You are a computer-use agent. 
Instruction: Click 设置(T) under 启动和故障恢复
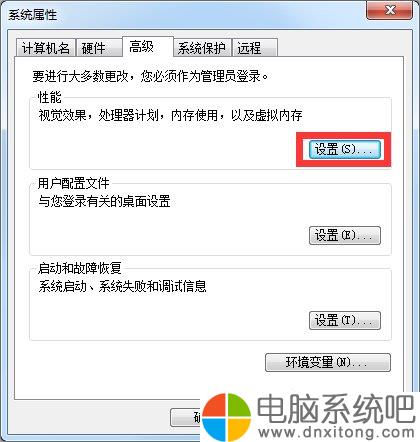pyautogui.click(x=344, y=320)
